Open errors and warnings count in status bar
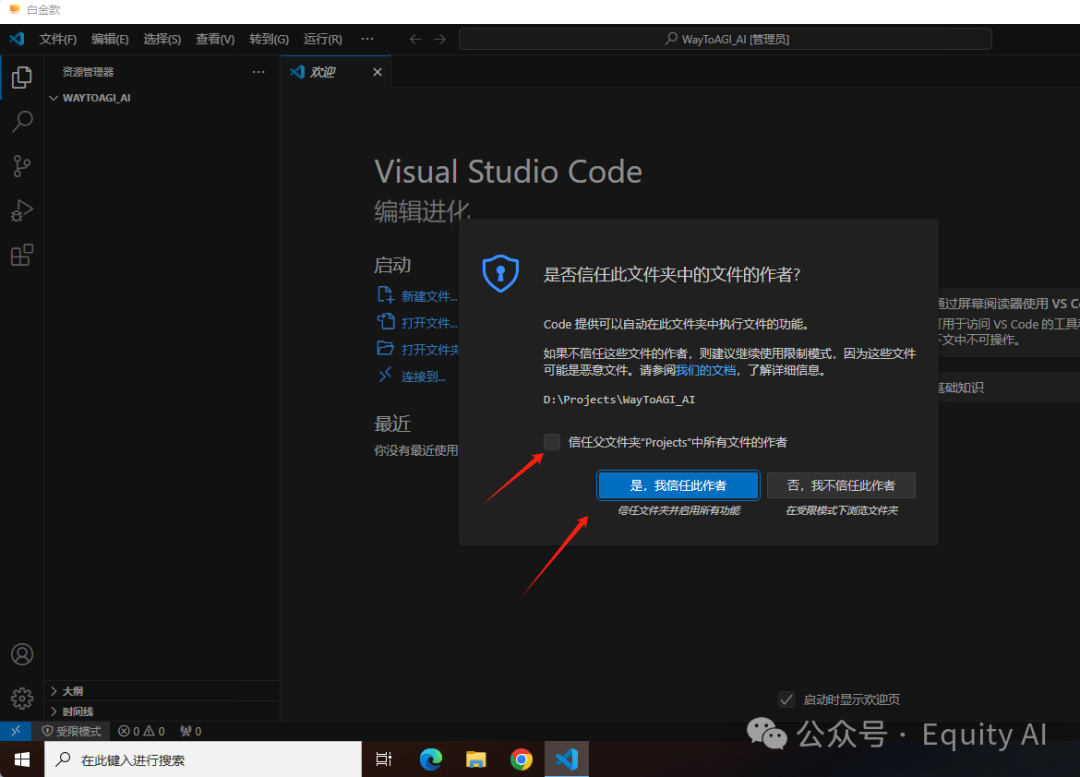The width and height of the screenshot is (1080, 777). (141, 731)
